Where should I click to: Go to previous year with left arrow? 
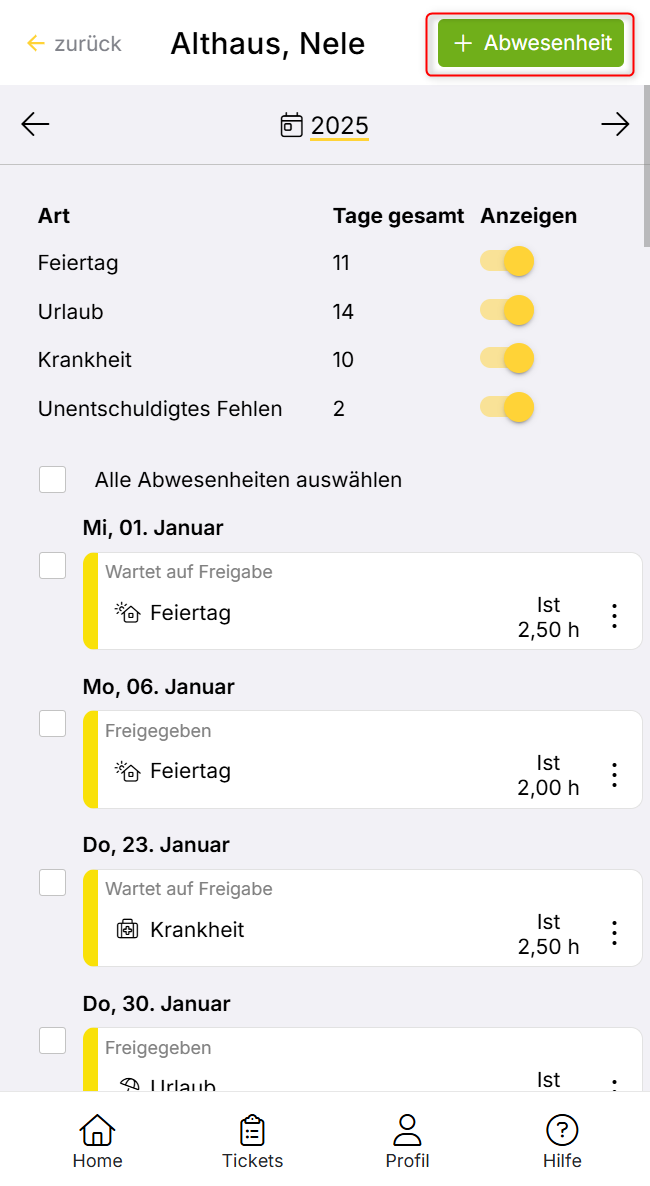35,124
